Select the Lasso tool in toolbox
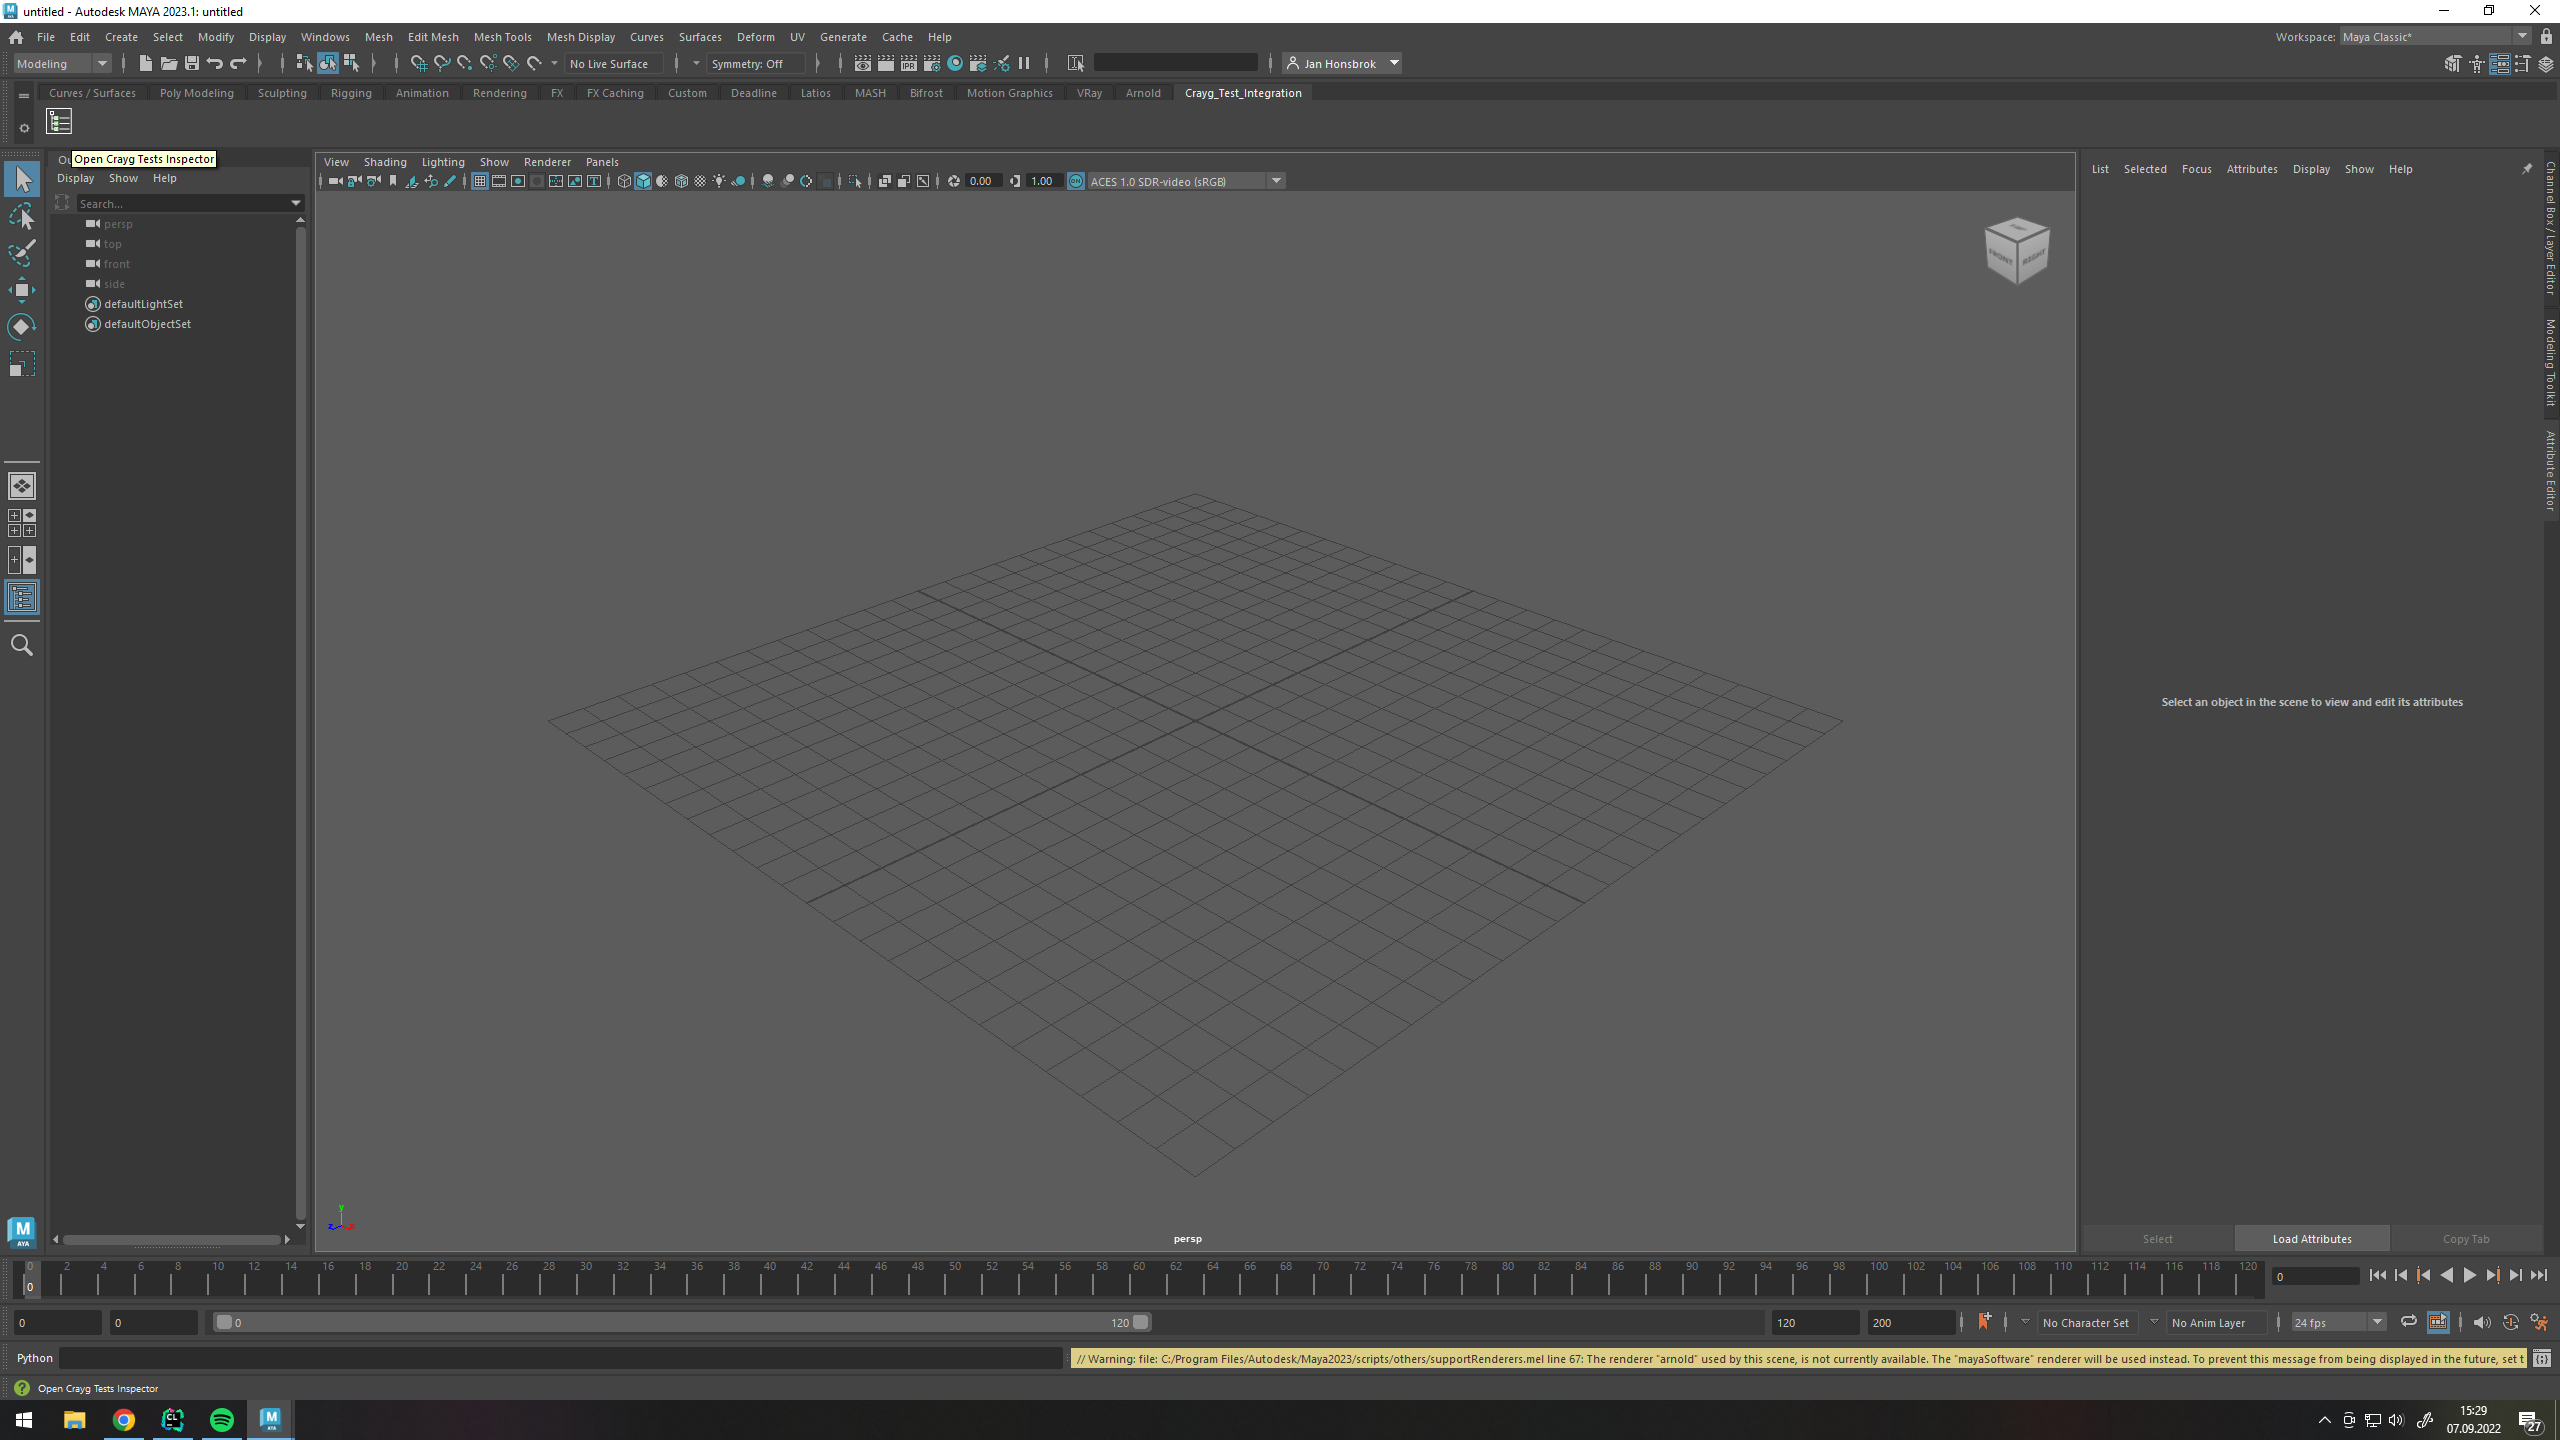Screen dimensions: 2560x1440 22,216
